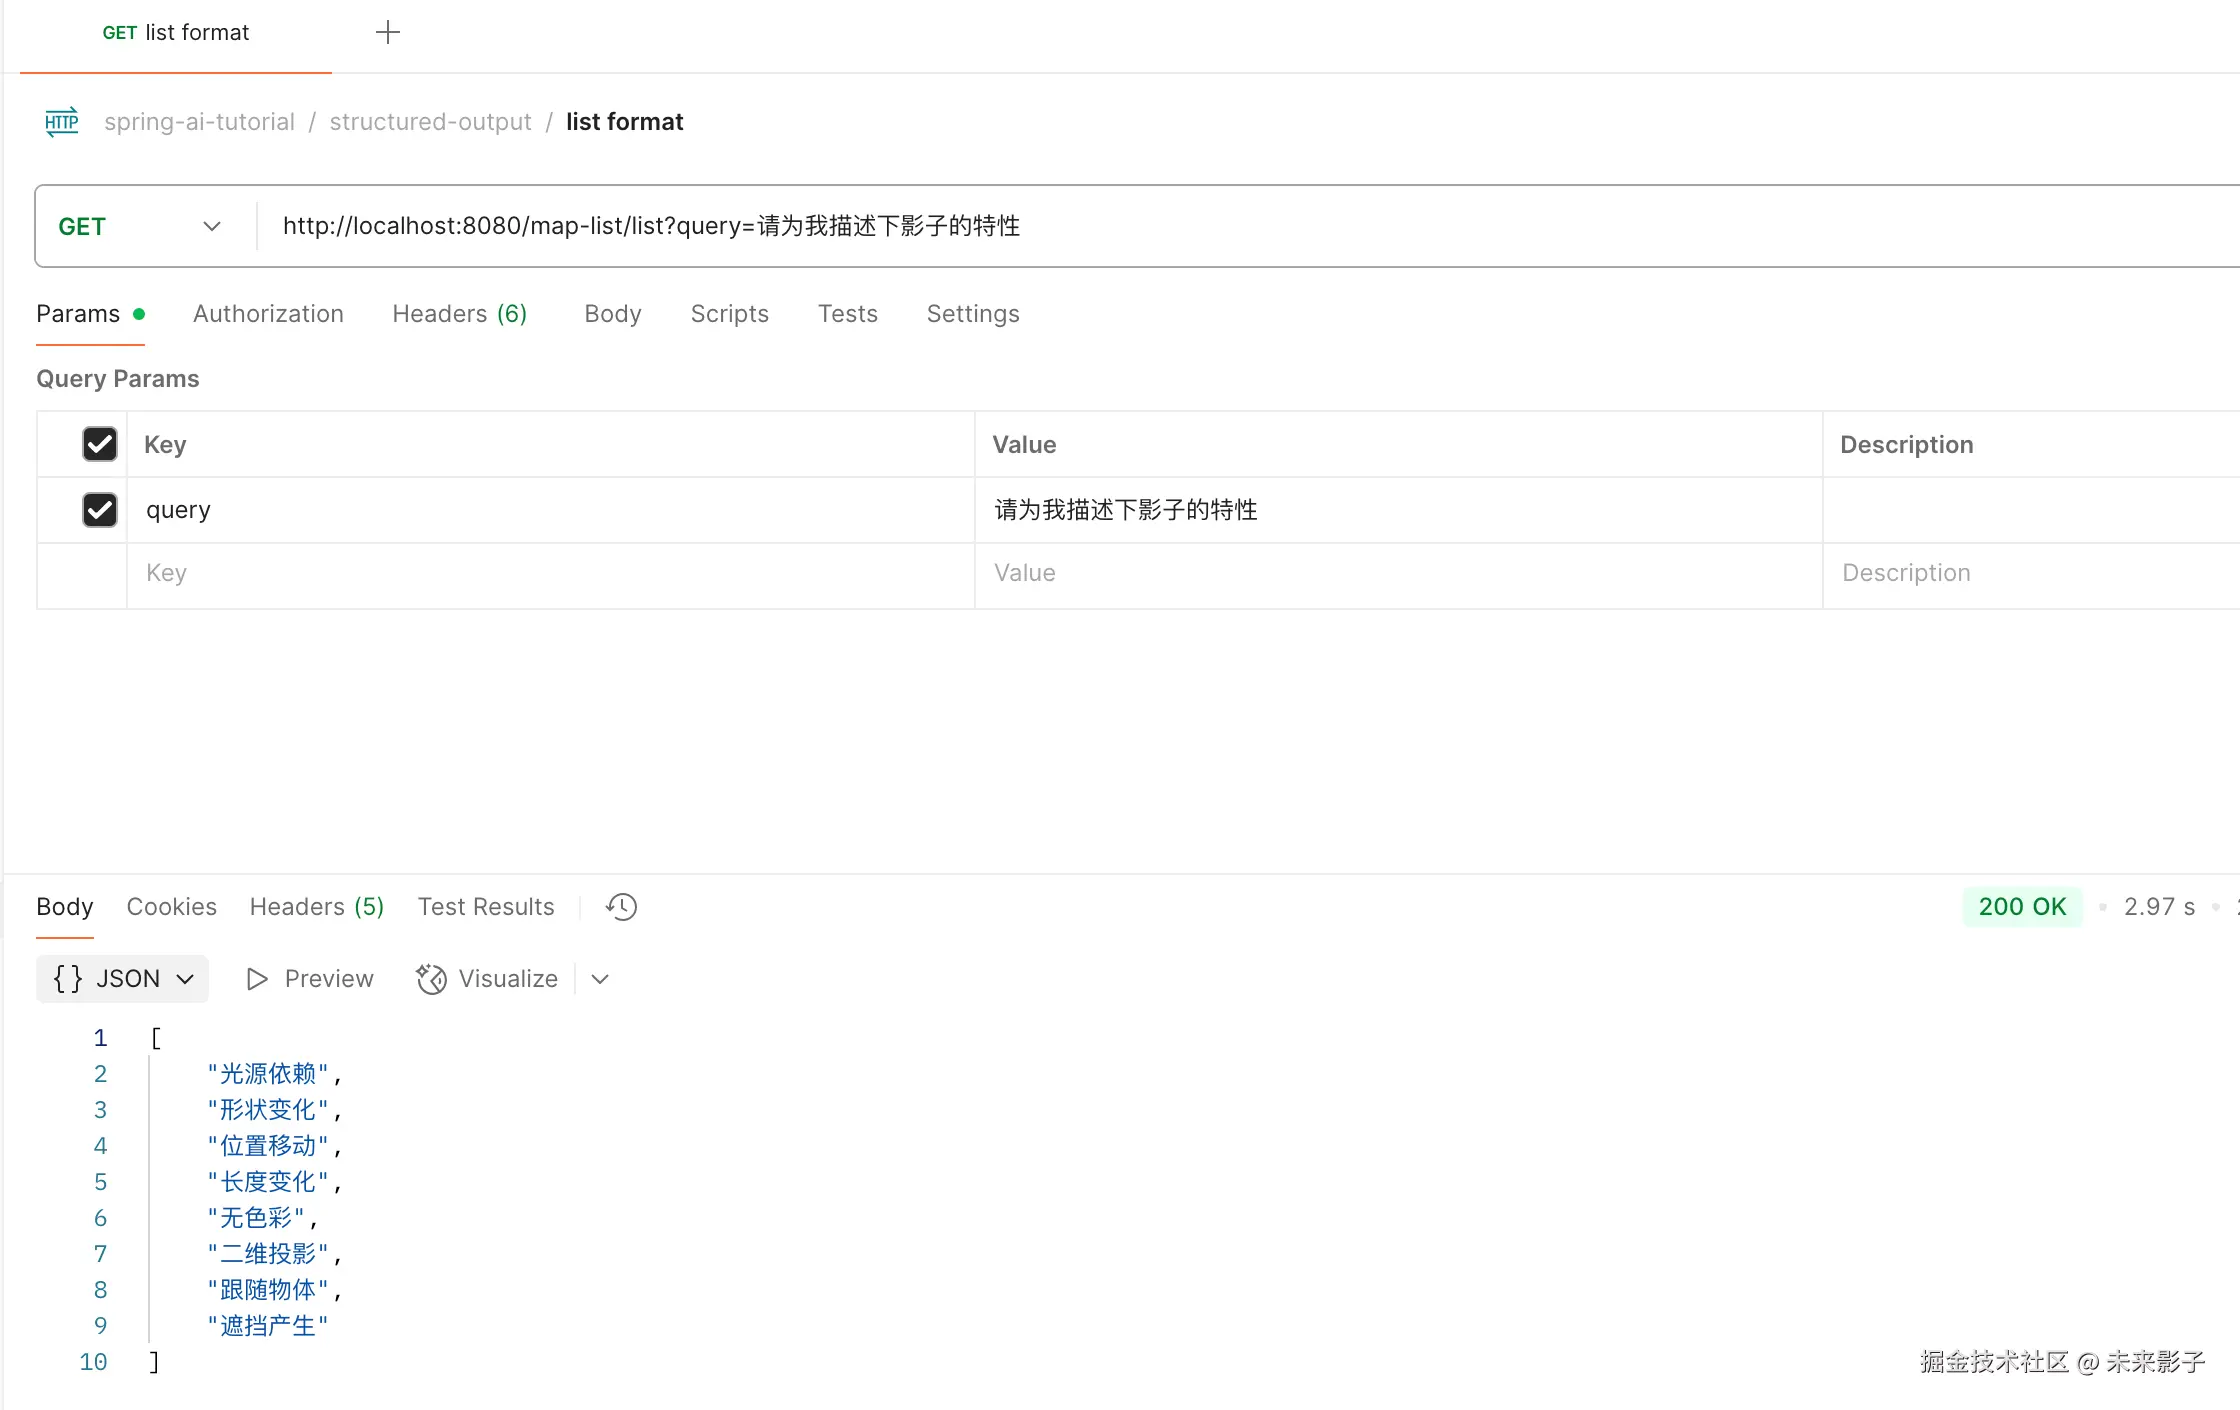2240x1410 pixels.
Task: Click the JSON braces format icon
Action: (x=67, y=979)
